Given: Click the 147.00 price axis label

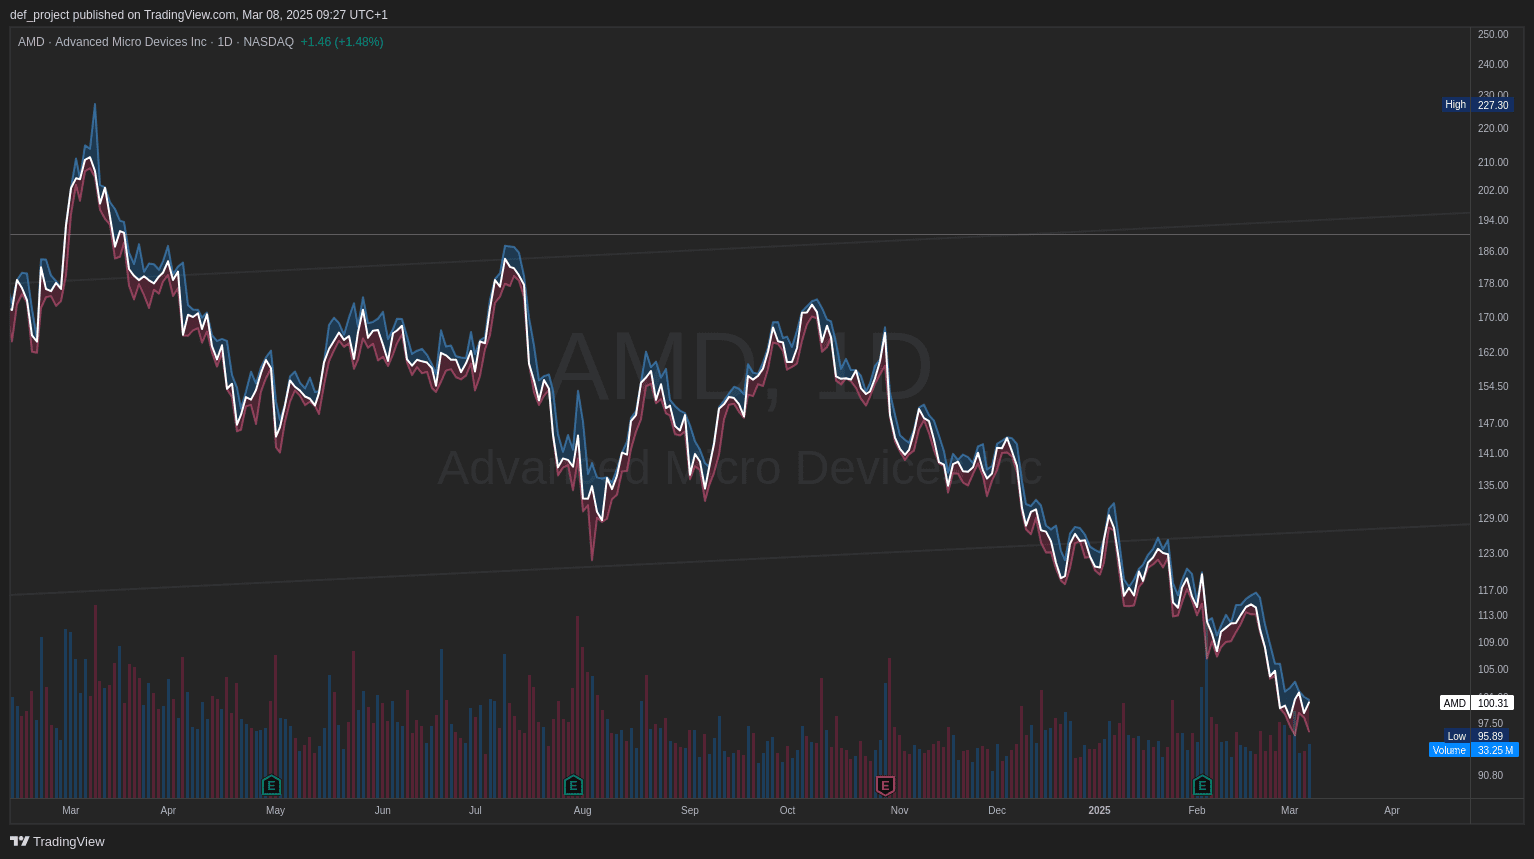Looking at the screenshot, I should click(1493, 423).
